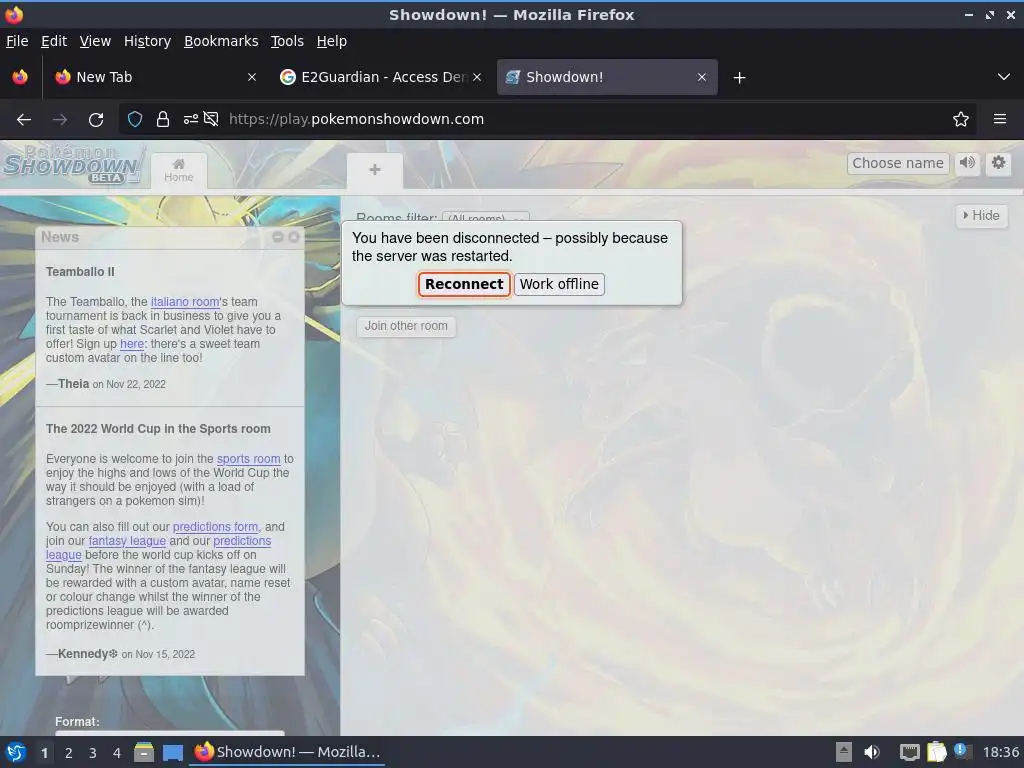Open the Help menu
The image size is (1024, 768).
click(332, 41)
